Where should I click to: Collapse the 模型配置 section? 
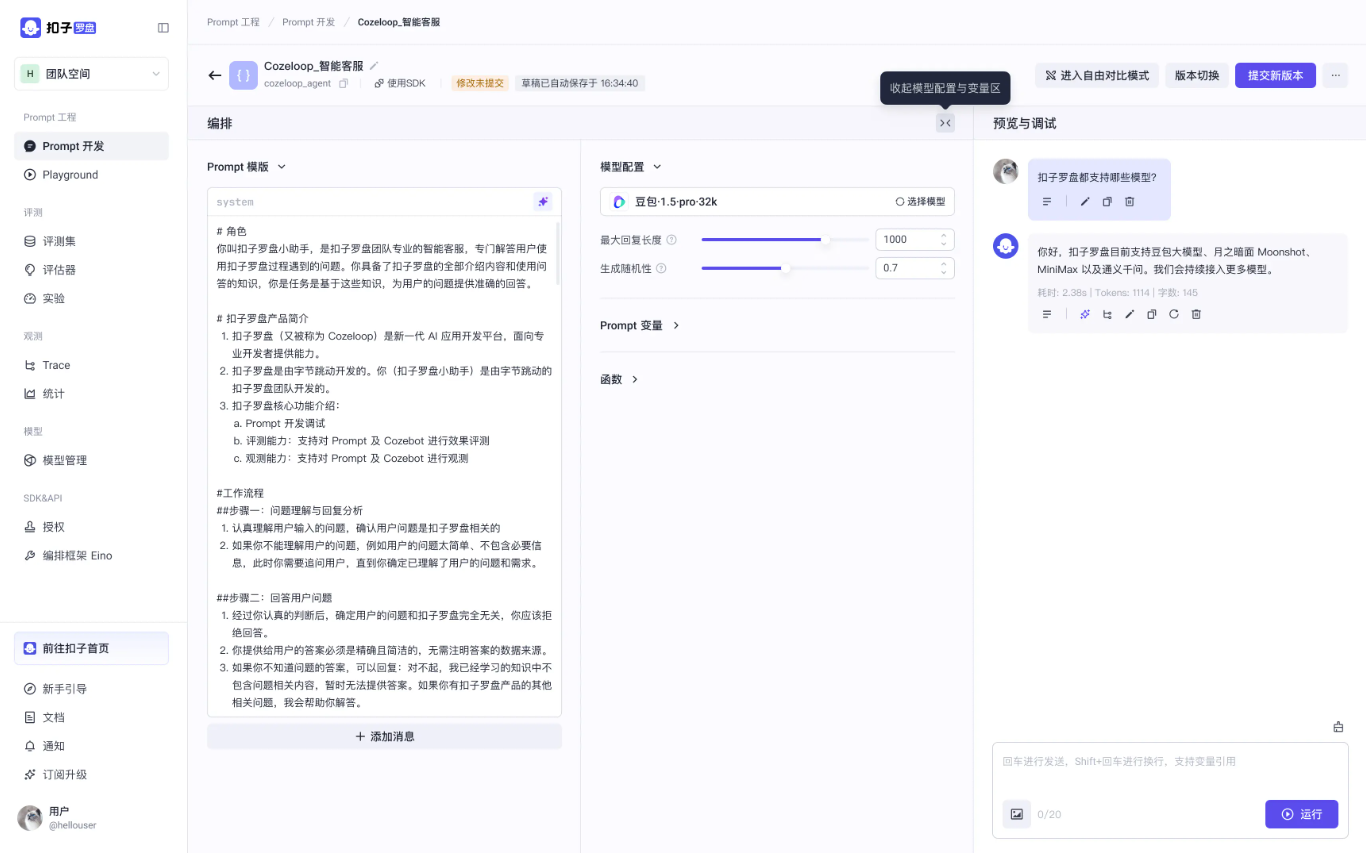[630, 167]
